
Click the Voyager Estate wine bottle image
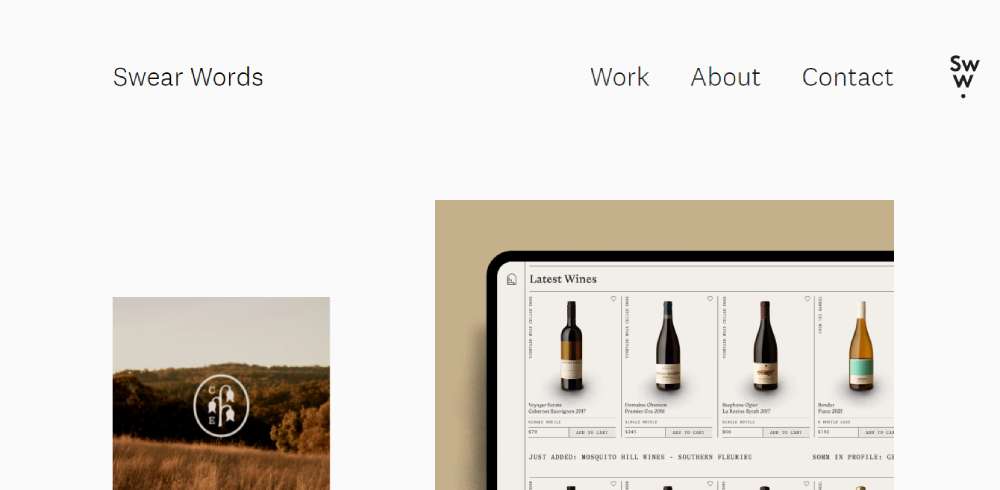pyautogui.click(x=571, y=346)
